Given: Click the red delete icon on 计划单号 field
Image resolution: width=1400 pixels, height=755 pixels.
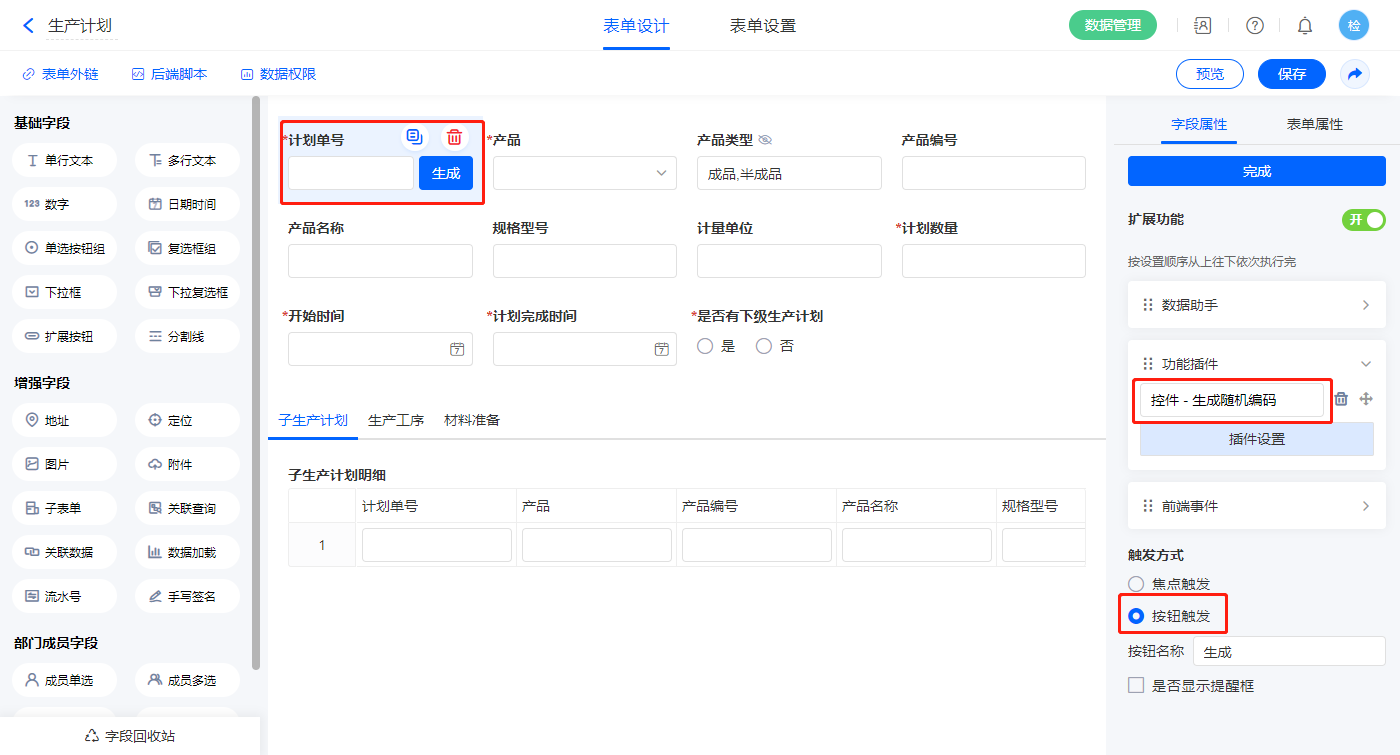Looking at the screenshot, I should click(454, 138).
